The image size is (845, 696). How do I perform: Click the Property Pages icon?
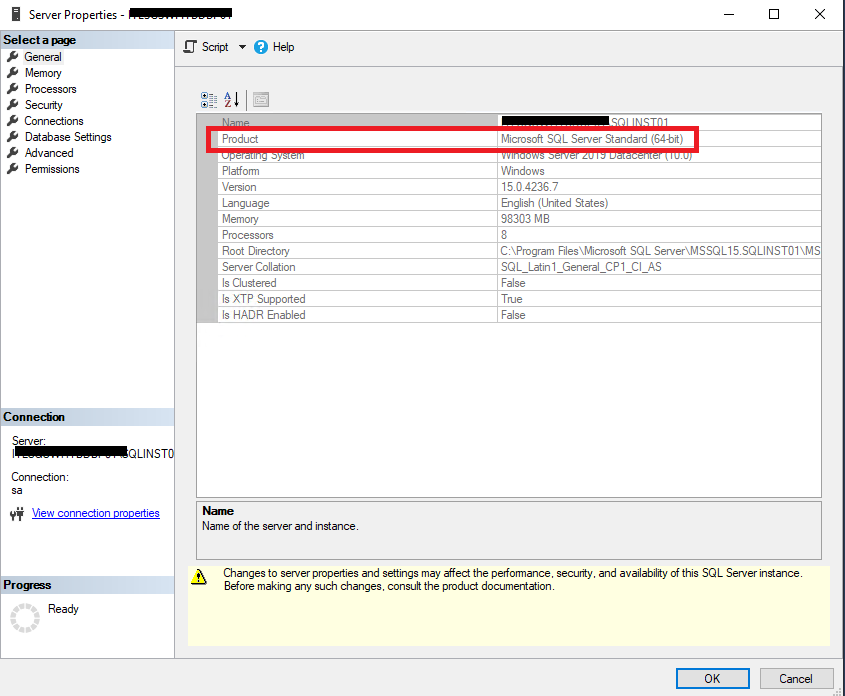coord(261,100)
